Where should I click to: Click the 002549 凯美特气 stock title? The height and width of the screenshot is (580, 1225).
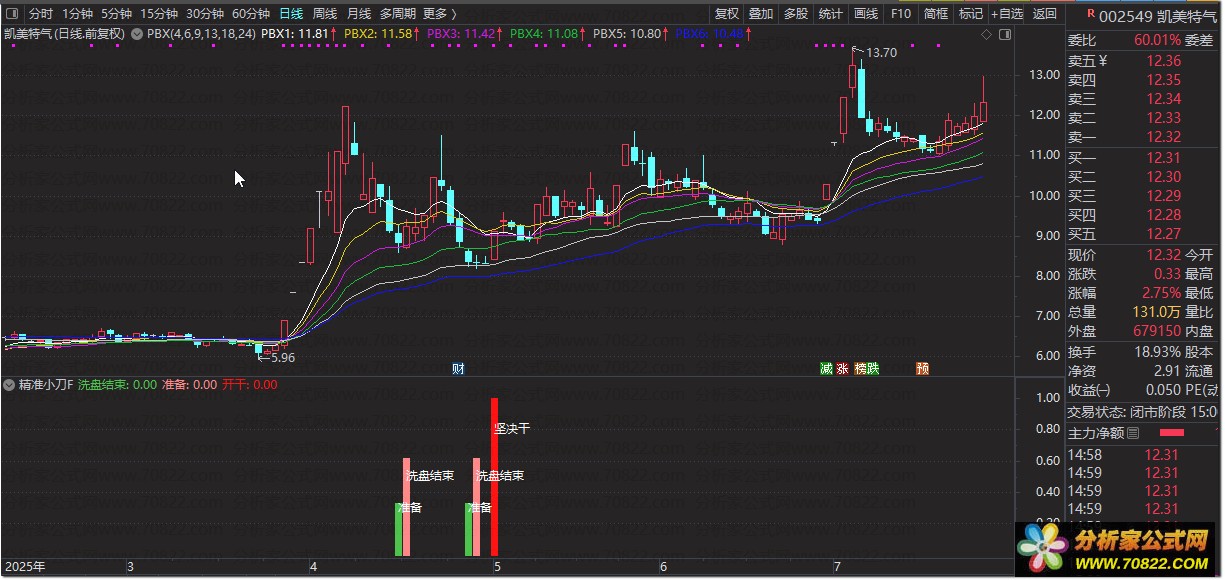(1157, 16)
